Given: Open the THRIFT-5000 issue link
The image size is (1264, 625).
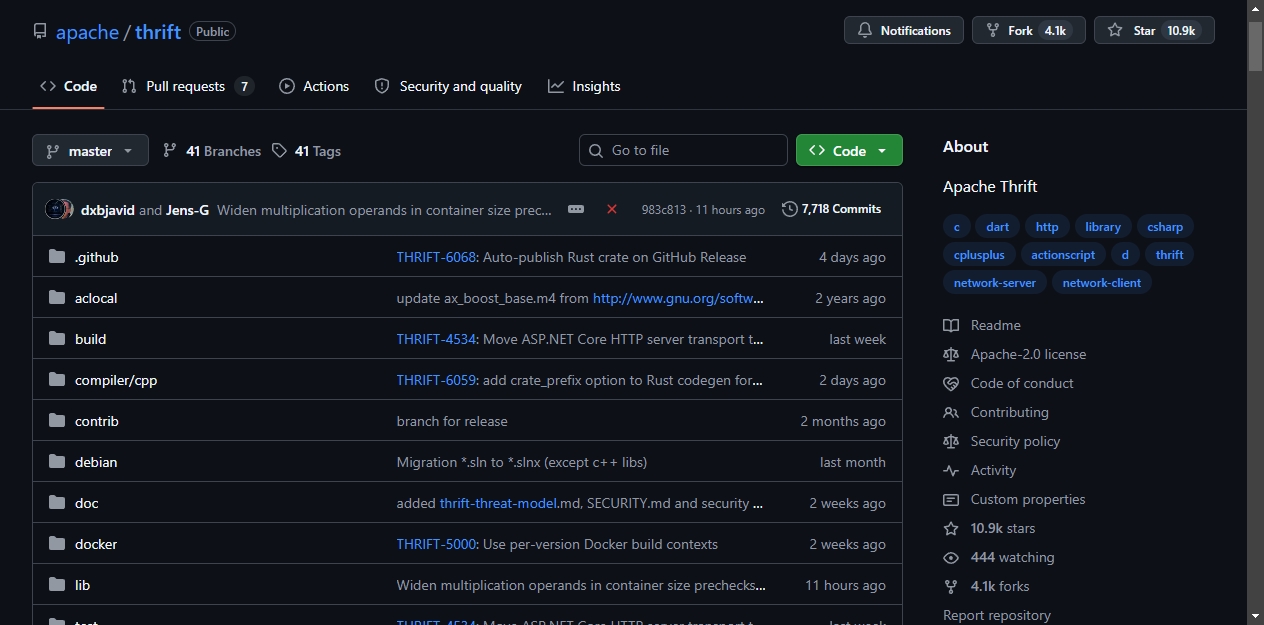Looking at the screenshot, I should click(x=436, y=544).
